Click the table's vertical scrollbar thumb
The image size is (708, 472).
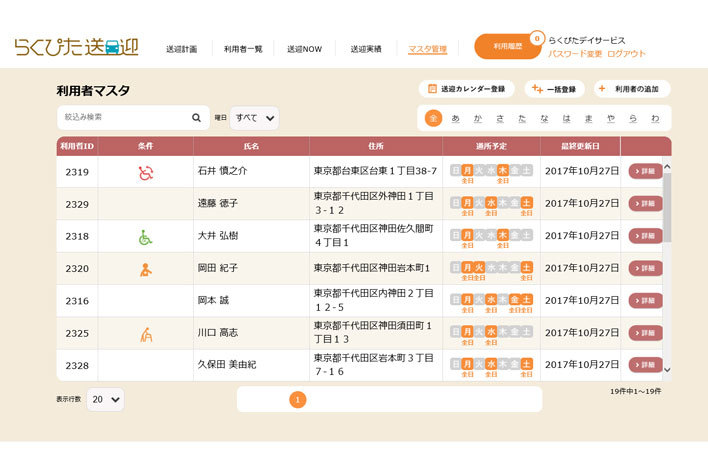pos(667,207)
